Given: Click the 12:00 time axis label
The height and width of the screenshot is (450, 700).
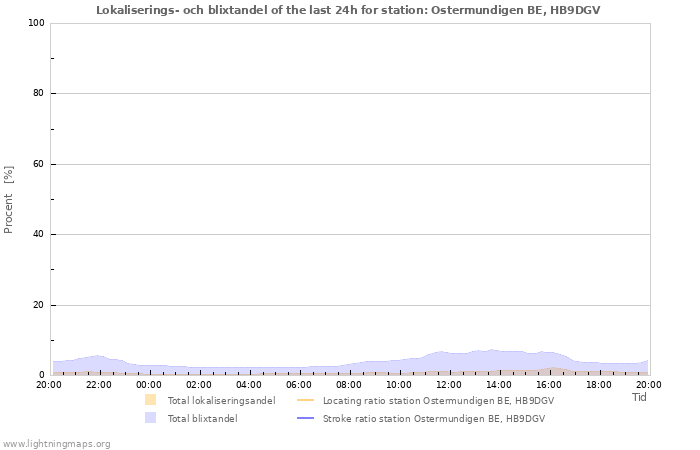Looking at the screenshot, I should pos(449,384).
